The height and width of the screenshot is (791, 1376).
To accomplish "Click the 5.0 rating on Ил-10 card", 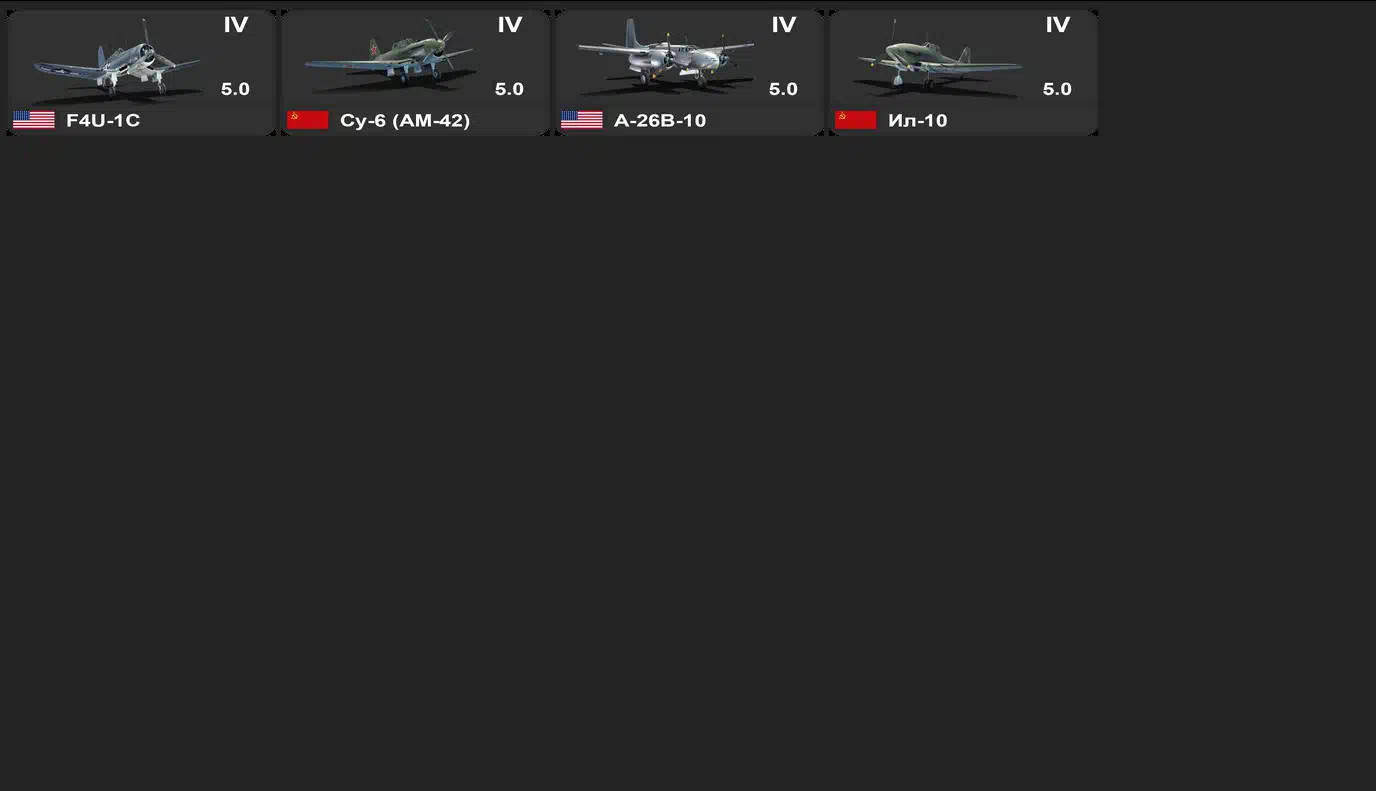I will pyautogui.click(x=1057, y=89).
